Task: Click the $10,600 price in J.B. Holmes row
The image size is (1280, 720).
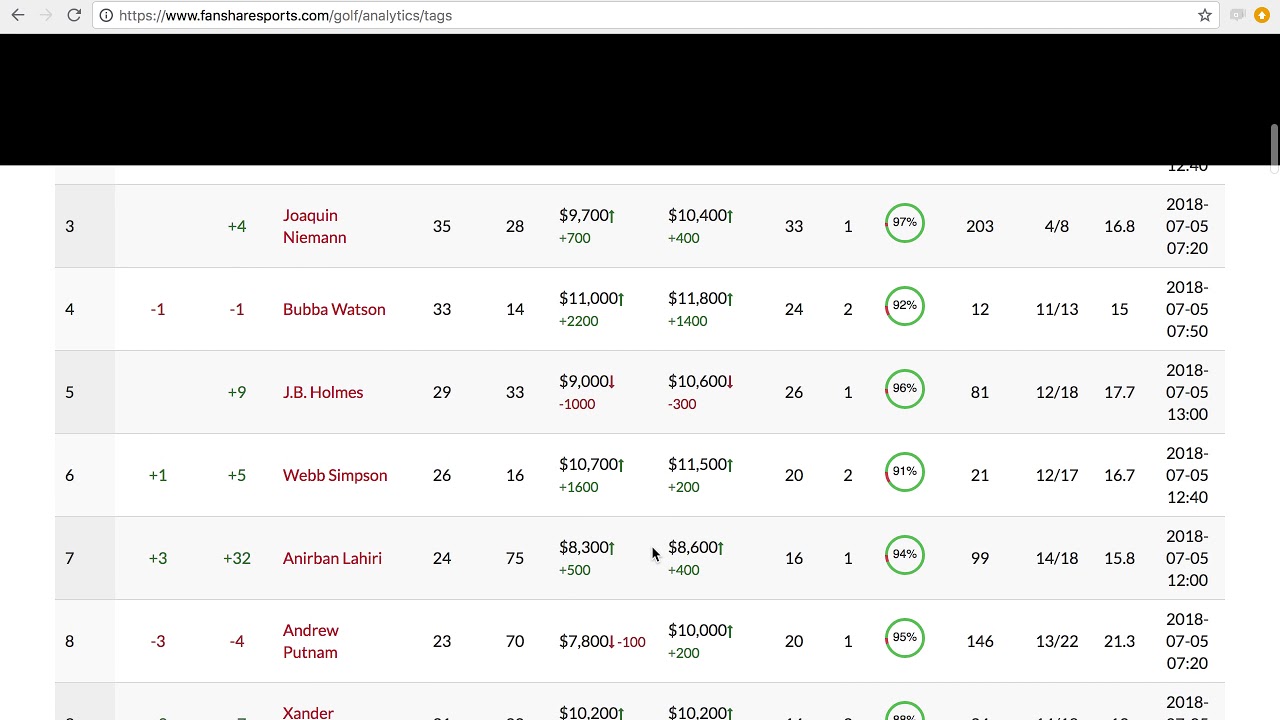Action: point(697,381)
